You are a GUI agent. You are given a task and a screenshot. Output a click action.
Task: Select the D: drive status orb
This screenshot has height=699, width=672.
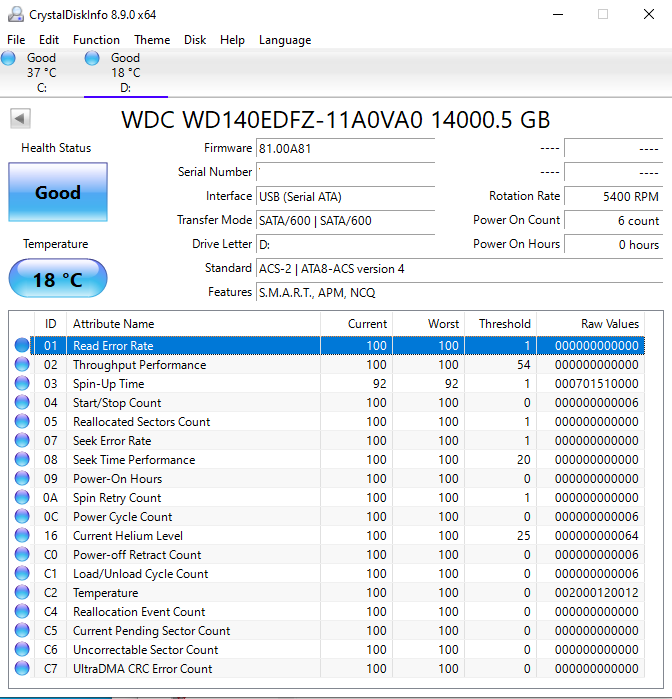click(x=92, y=59)
